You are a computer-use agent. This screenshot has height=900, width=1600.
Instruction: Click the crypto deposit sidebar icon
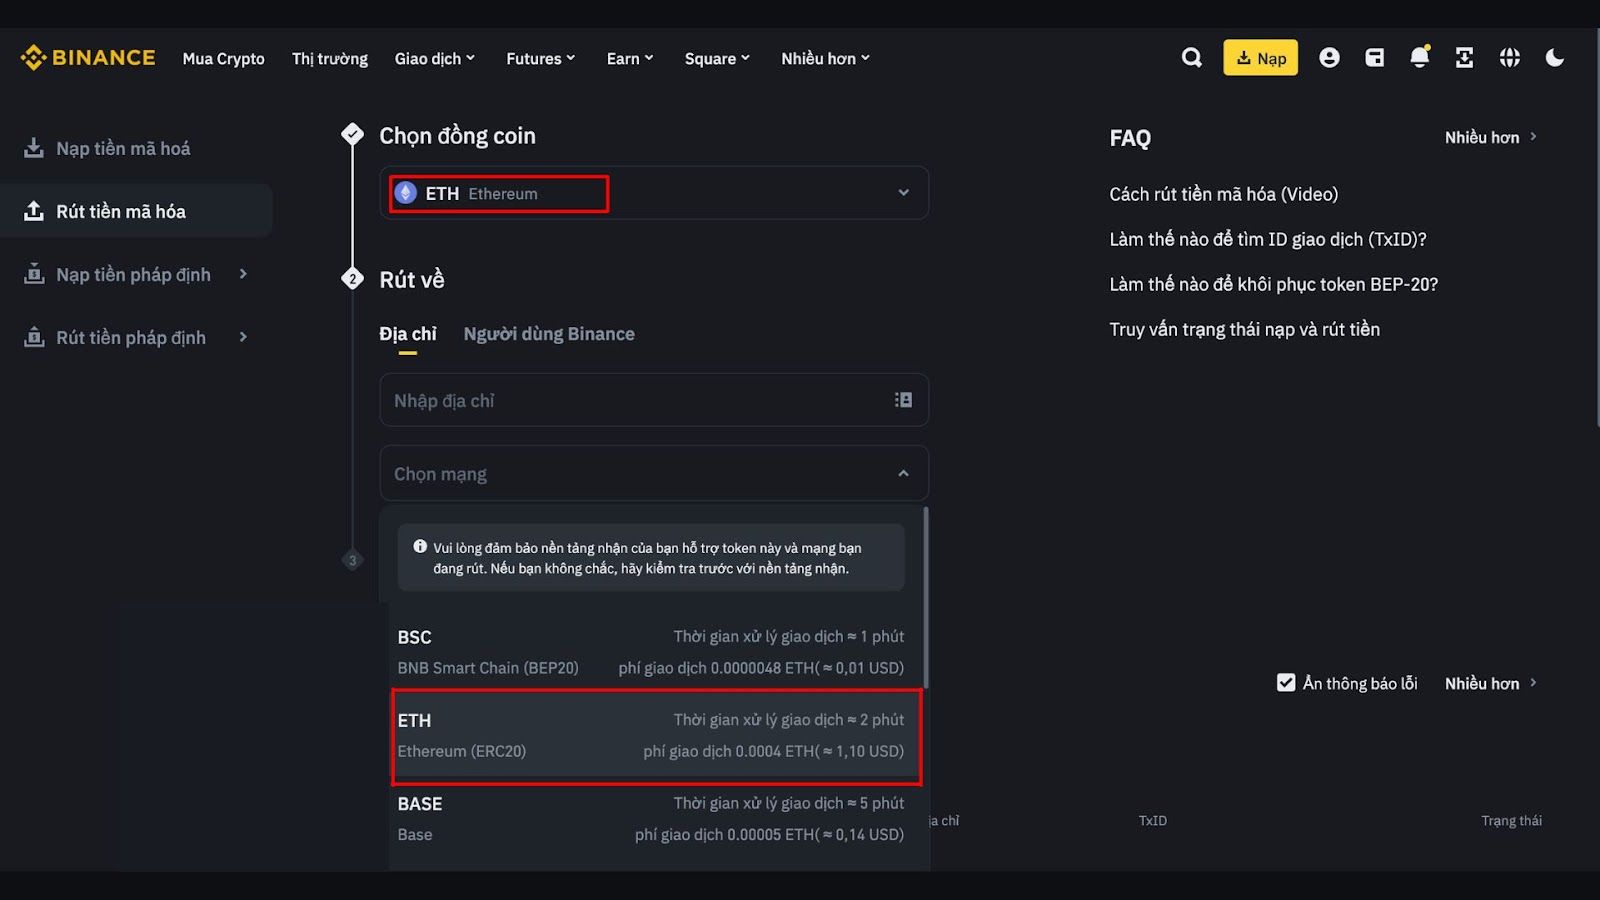pyautogui.click(x=34, y=148)
